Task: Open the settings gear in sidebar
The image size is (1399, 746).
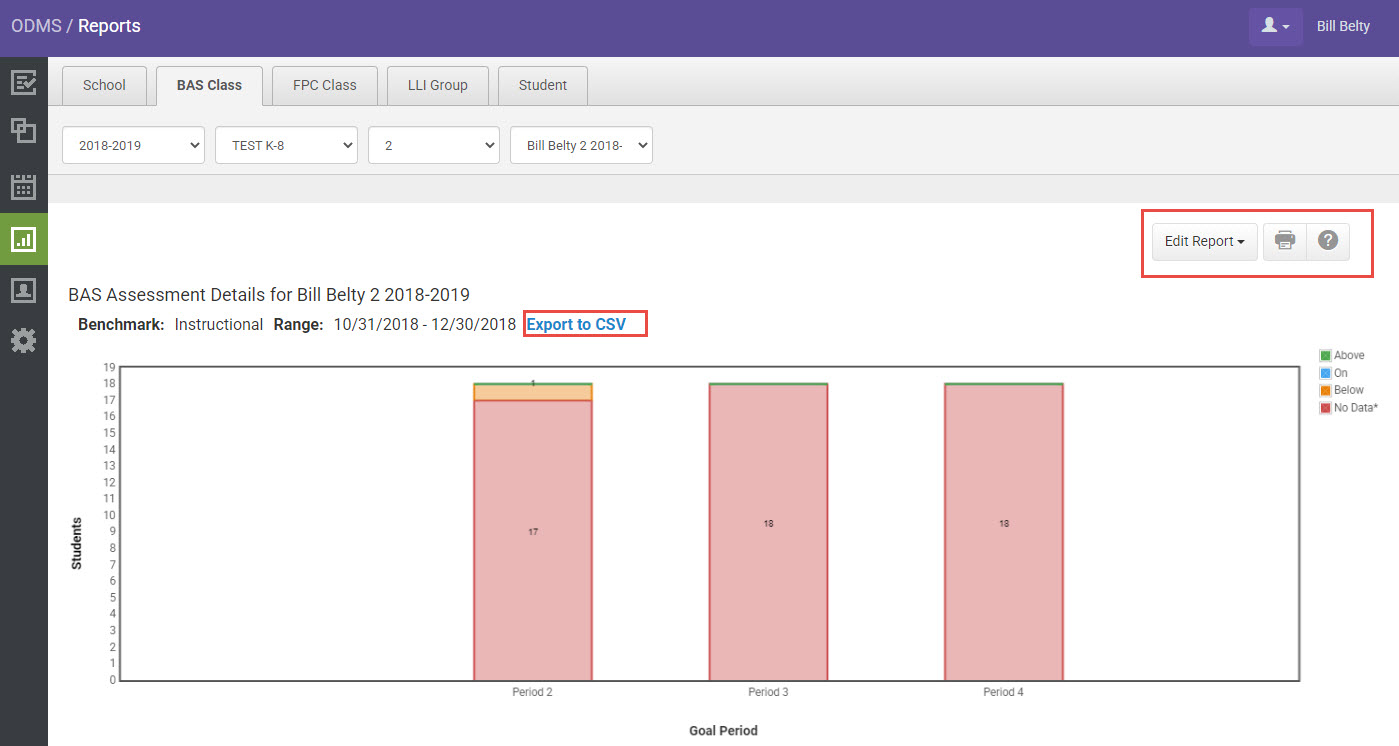Action: pos(23,341)
